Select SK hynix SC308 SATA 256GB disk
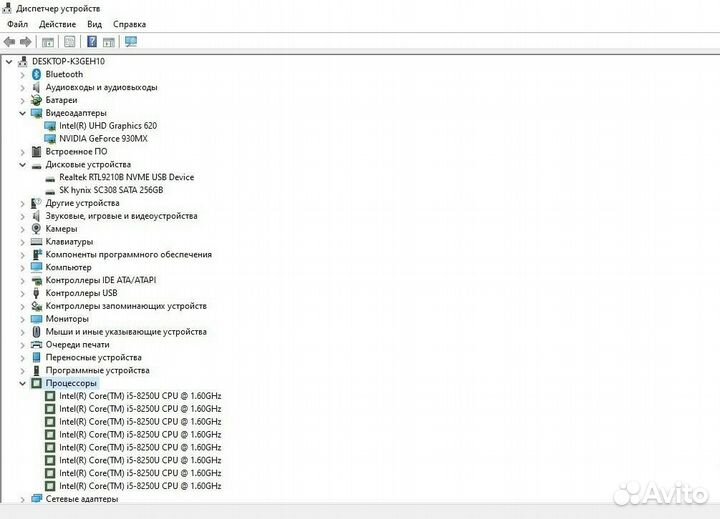720x519 pixels. (x=110, y=190)
